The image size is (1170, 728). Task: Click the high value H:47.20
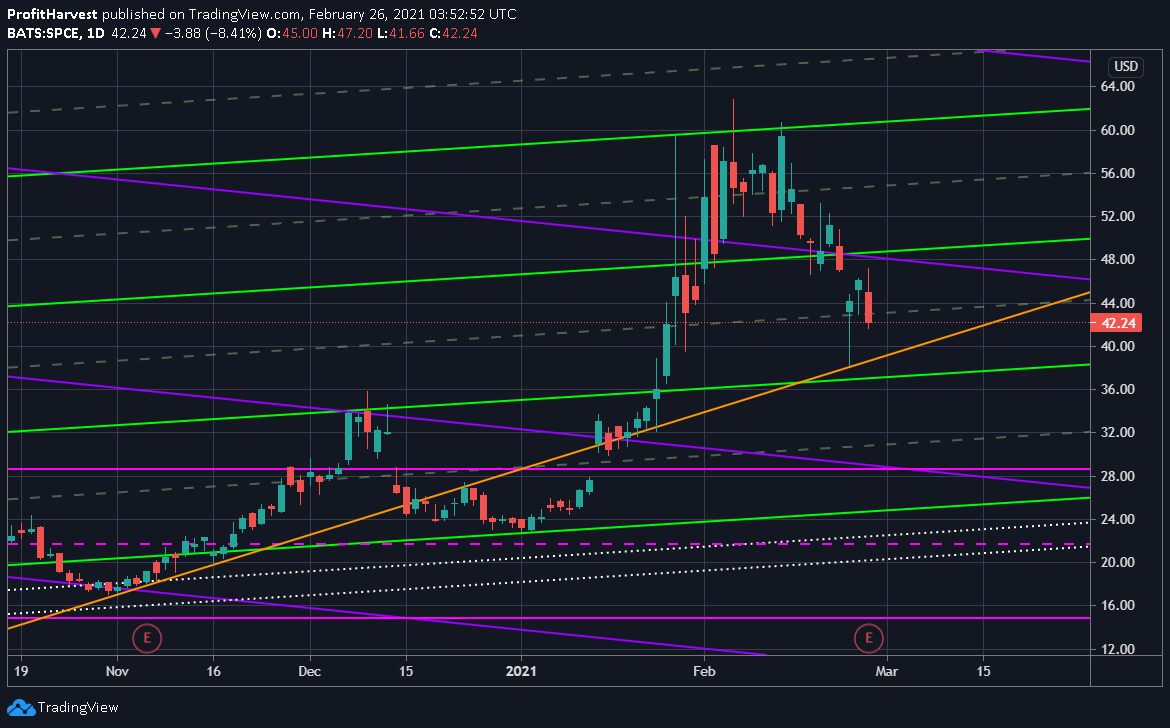click(x=348, y=33)
